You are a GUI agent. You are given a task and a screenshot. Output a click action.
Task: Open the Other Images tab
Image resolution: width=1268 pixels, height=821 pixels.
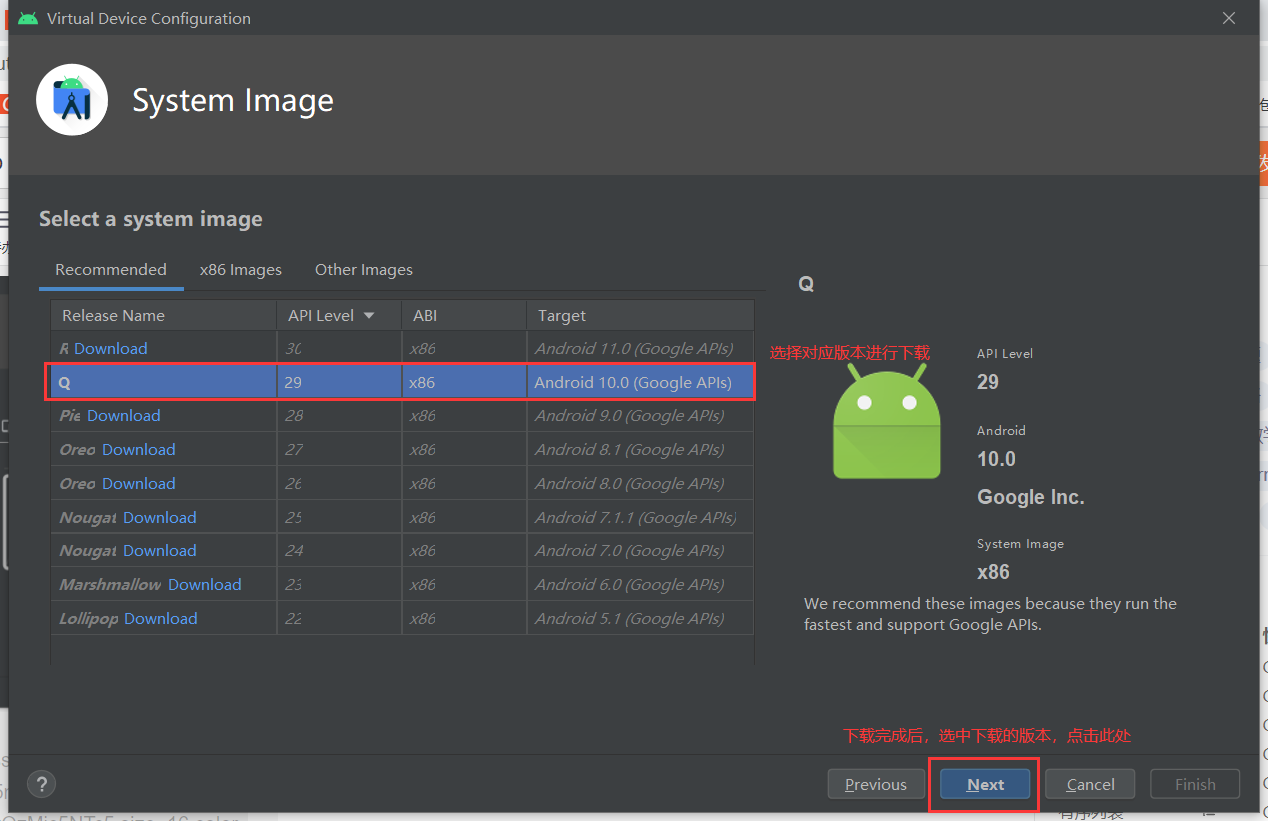click(x=364, y=270)
